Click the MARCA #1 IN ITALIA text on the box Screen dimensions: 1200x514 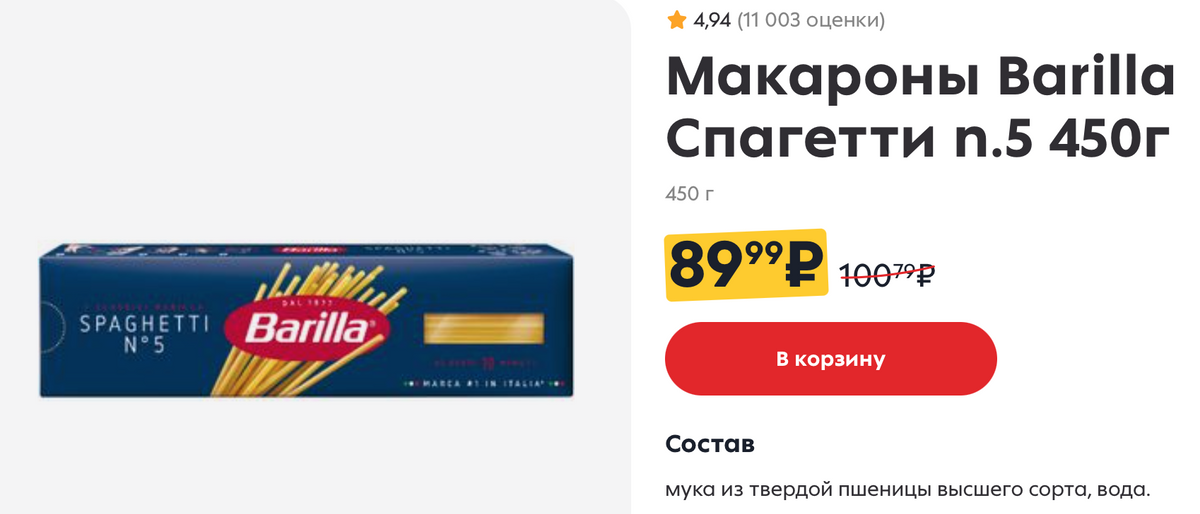pyautogui.click(x=482, y=384)
